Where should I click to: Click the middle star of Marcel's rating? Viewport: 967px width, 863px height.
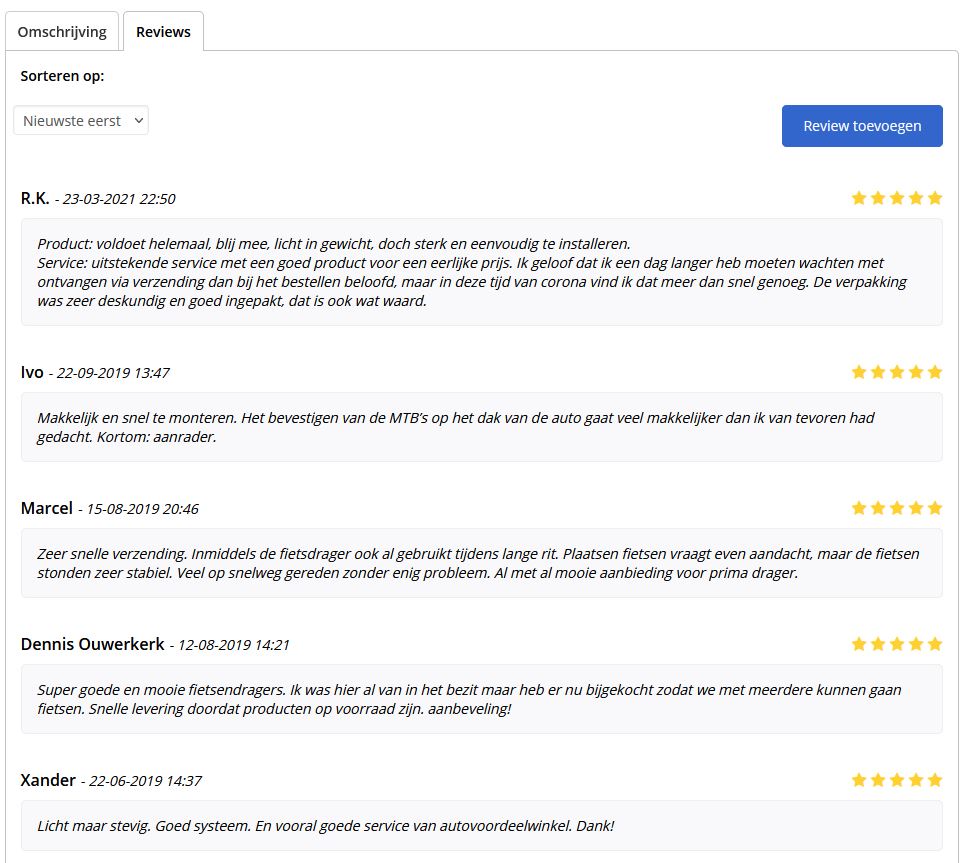(897, 508)
